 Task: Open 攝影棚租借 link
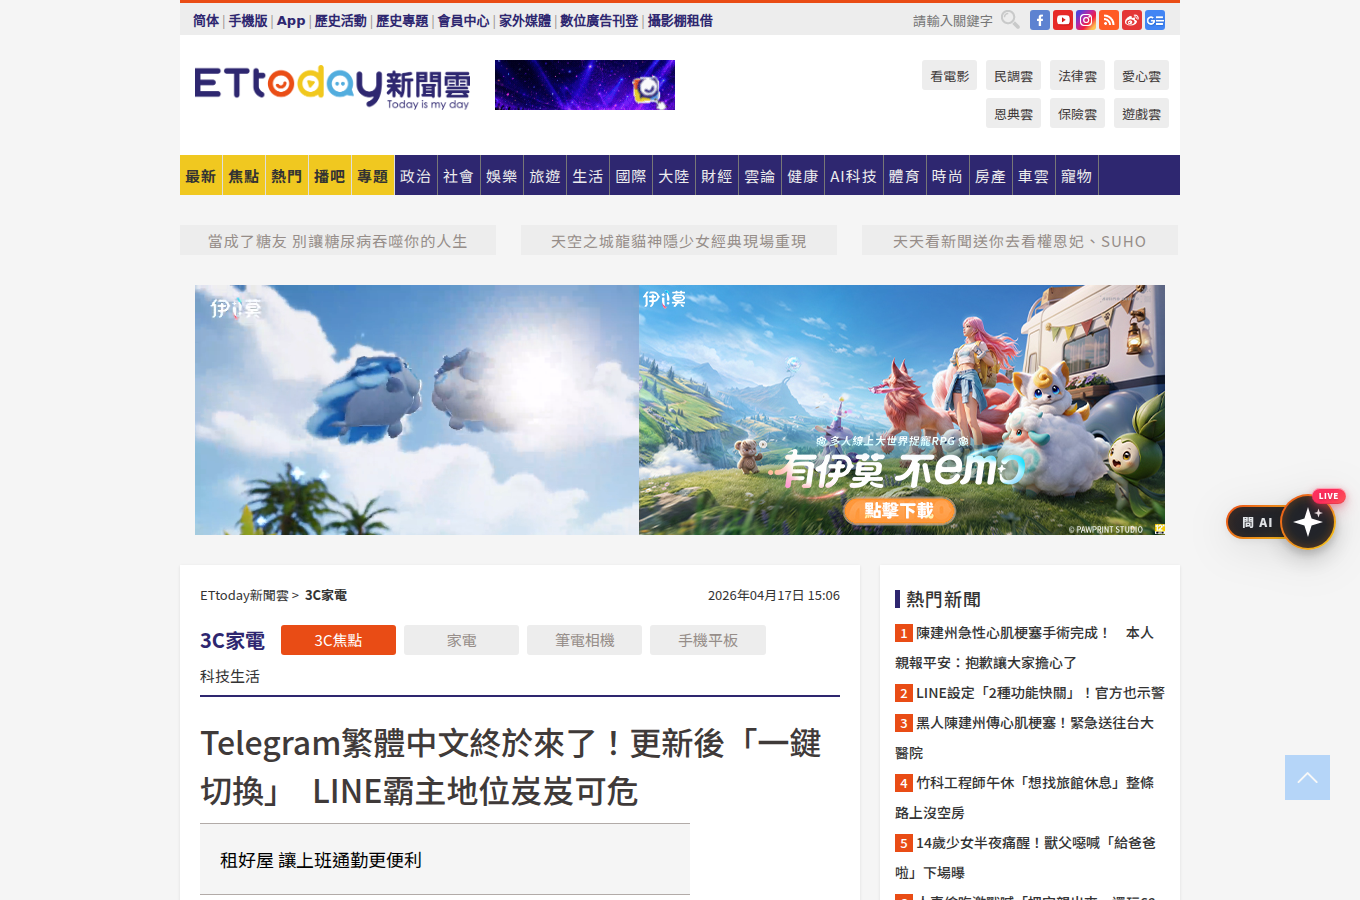pyautogui.click(x=680, y=20)
